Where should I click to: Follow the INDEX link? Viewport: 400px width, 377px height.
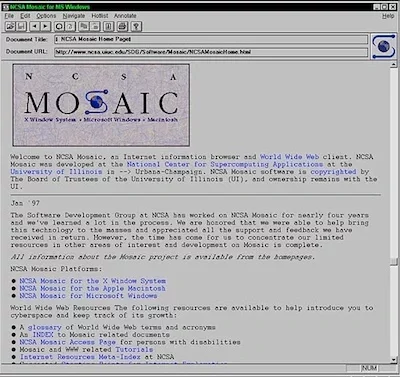[x=43, y=335]
